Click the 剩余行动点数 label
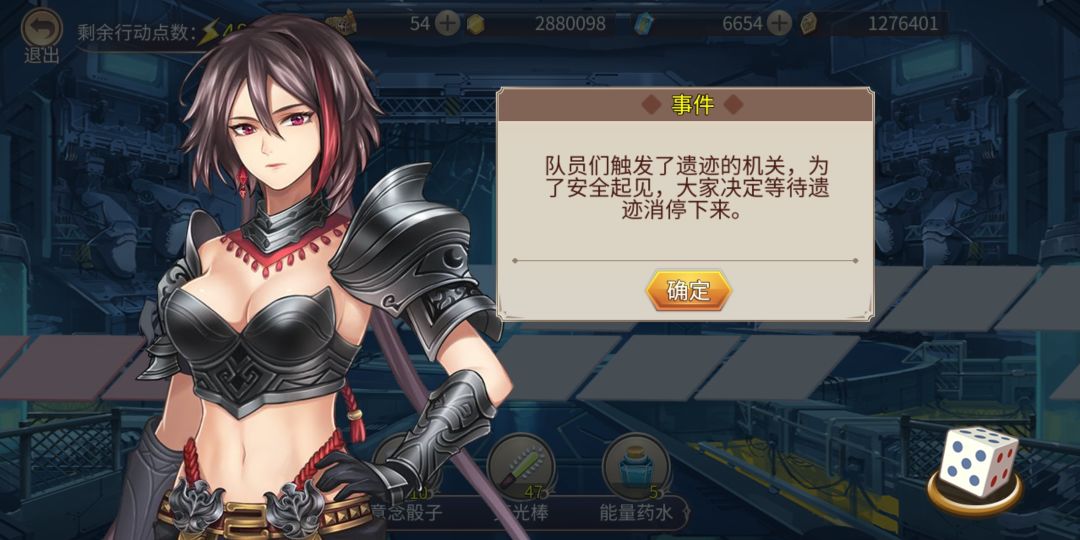1080x540 pixels. click(136, 32)
